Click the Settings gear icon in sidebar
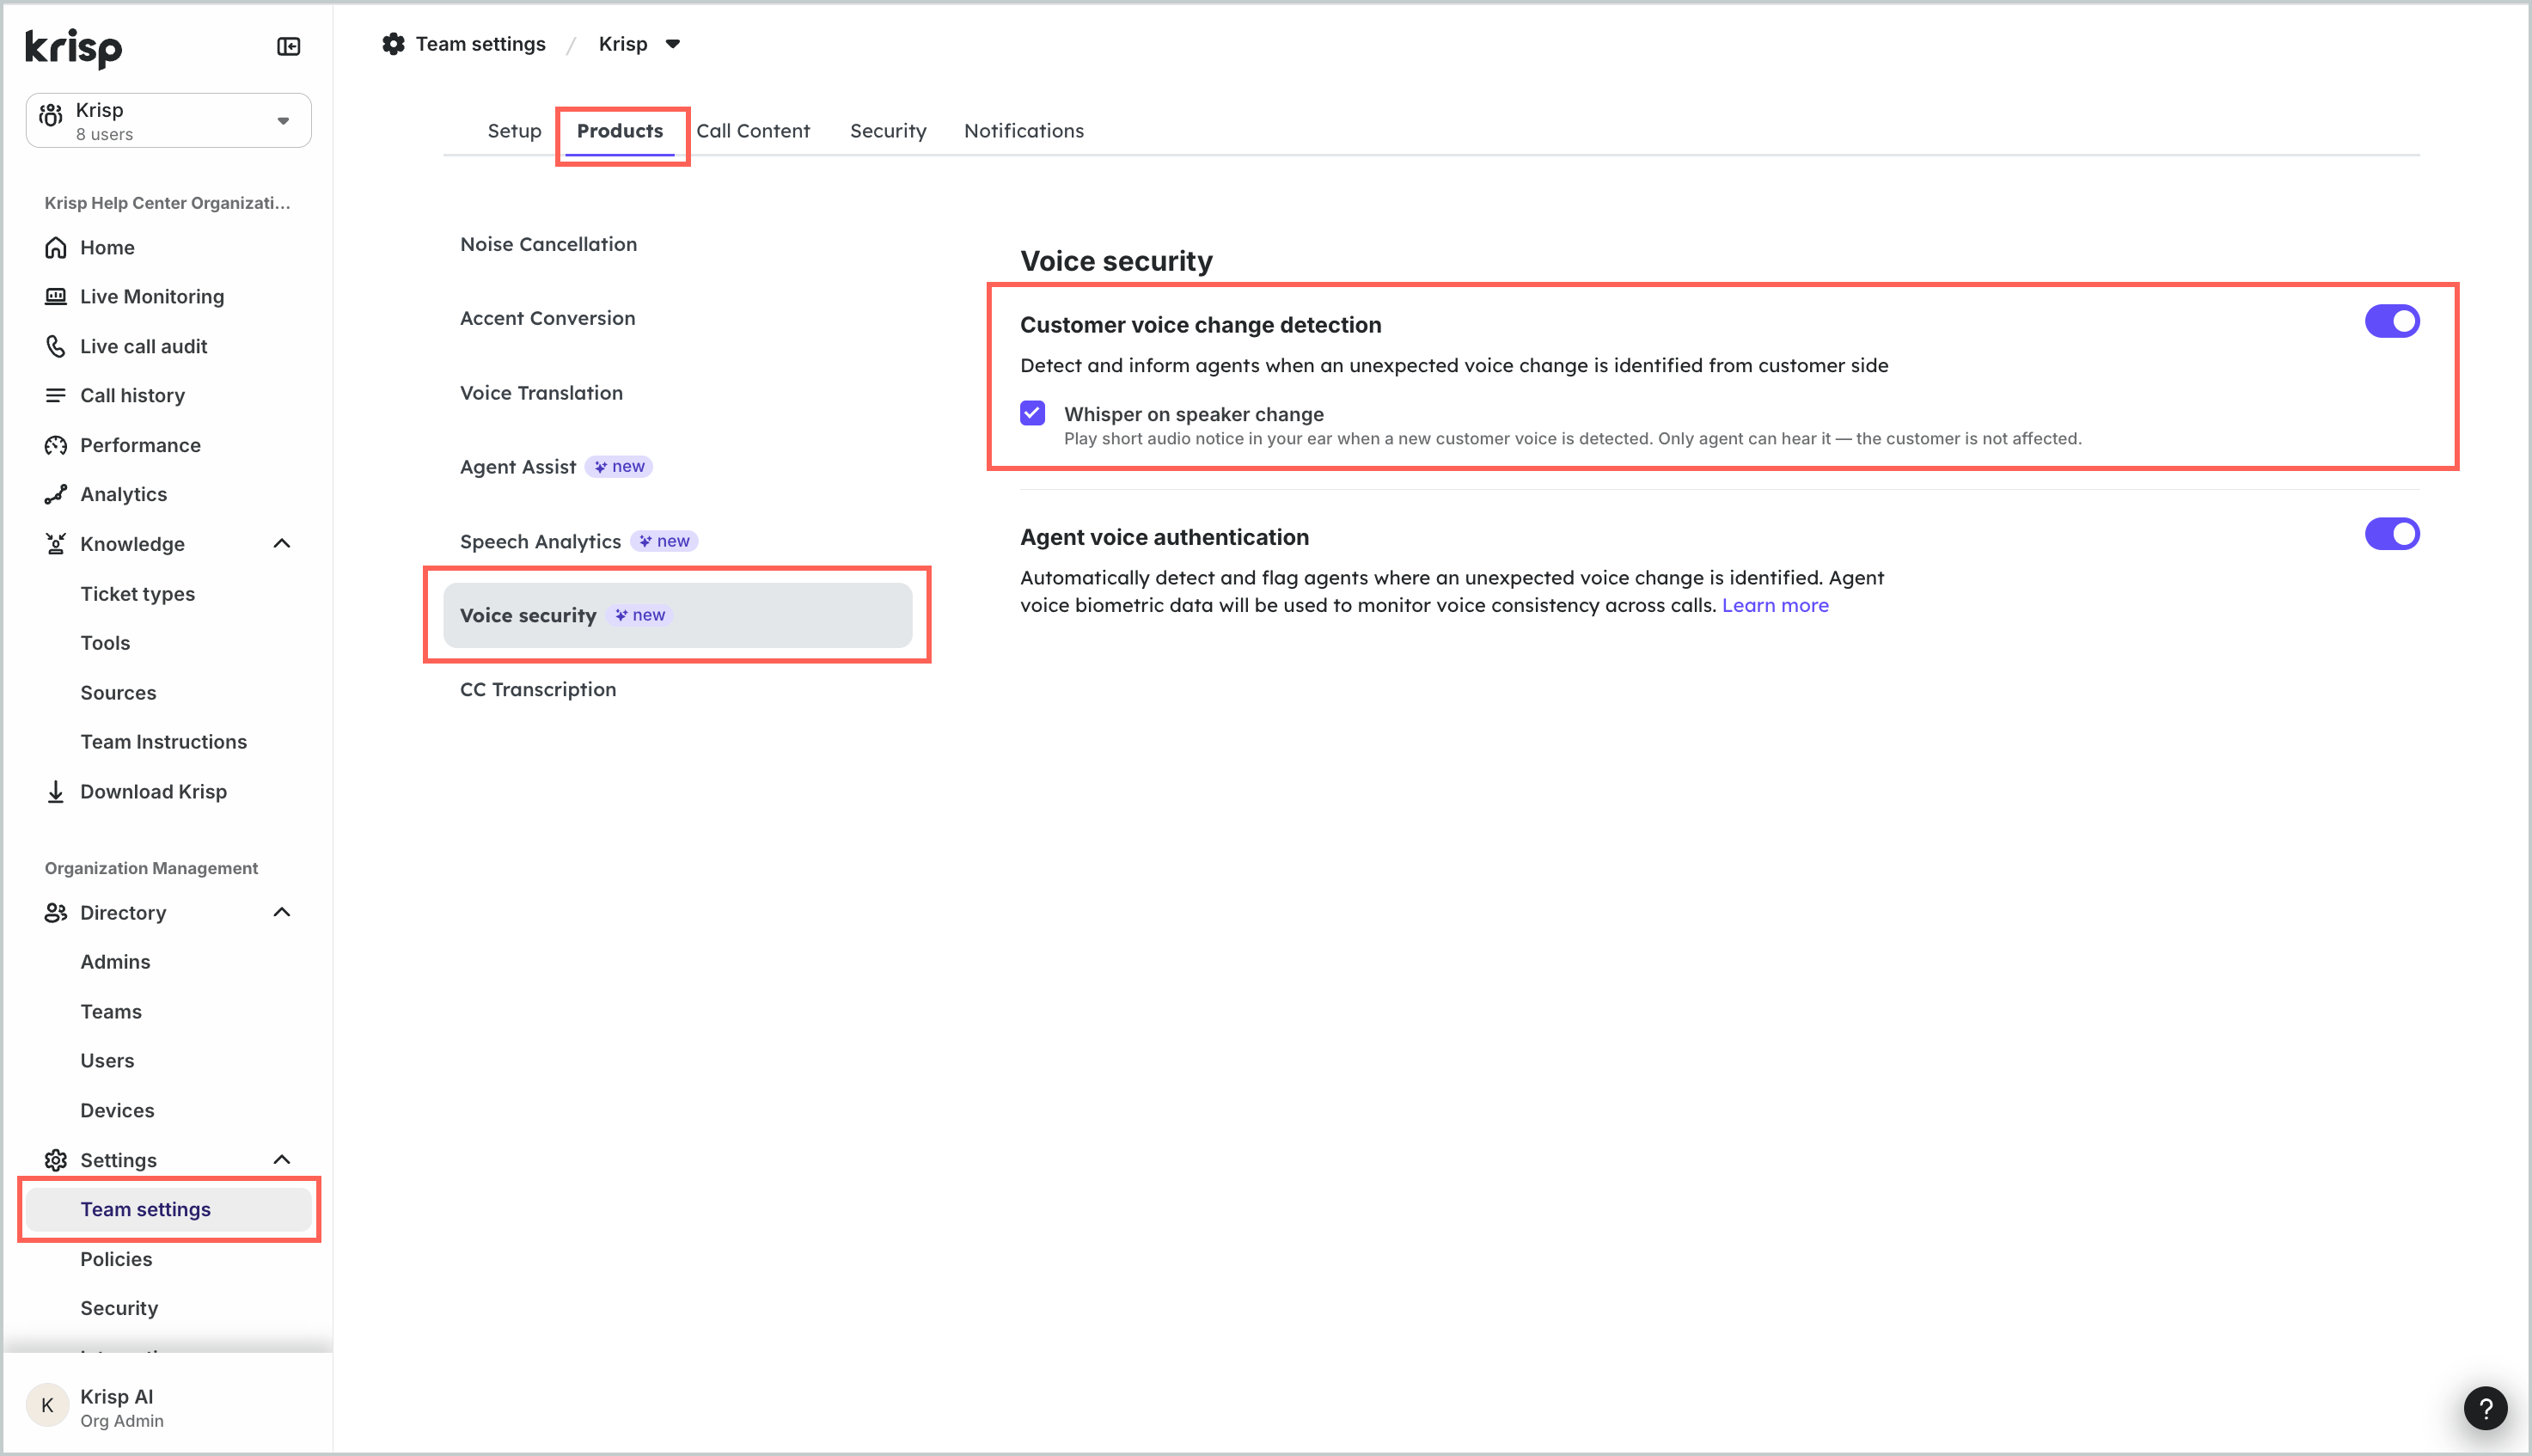2532x1456 pixels. tap(56, 1160)
